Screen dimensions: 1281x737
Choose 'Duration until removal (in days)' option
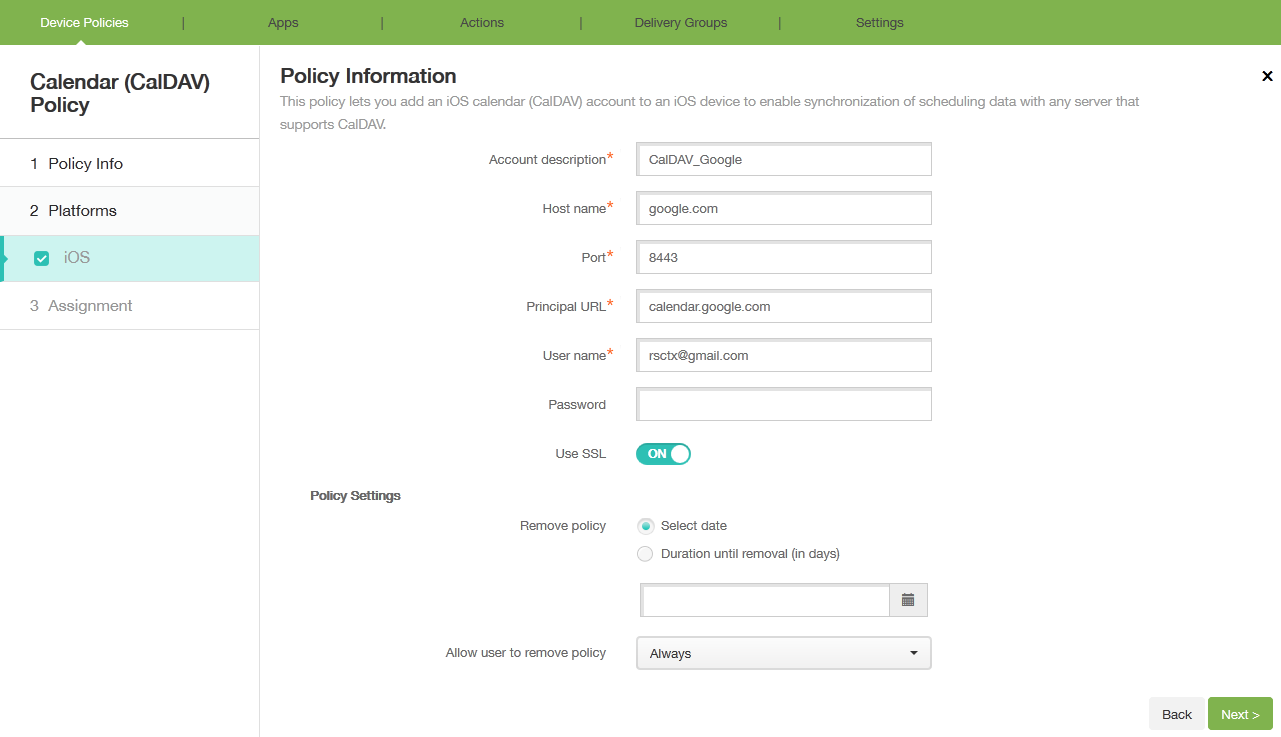646,554
